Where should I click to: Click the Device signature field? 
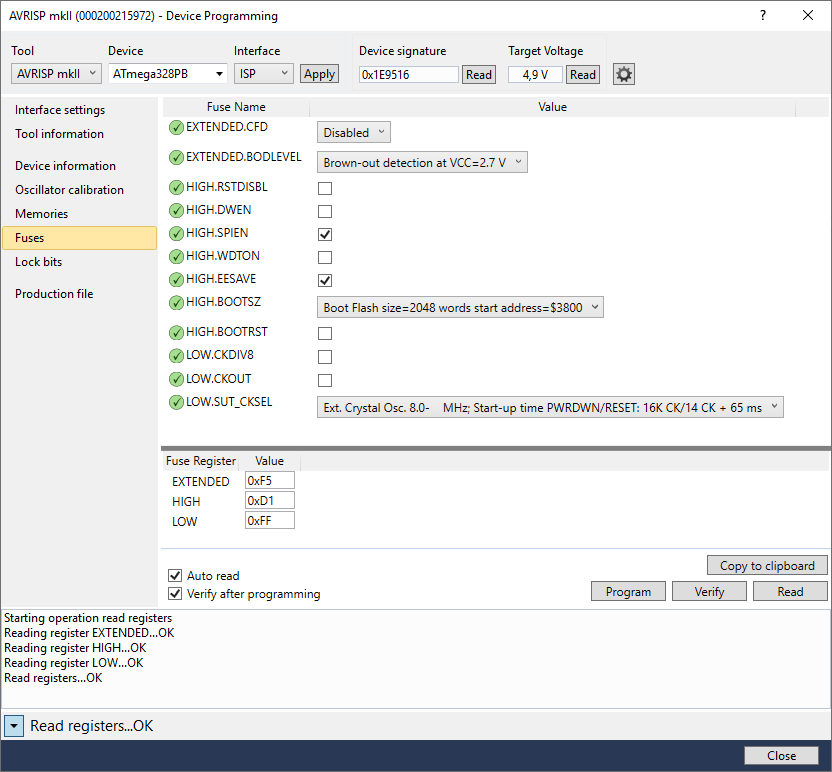pyautogui.click(x=409, y=74)
